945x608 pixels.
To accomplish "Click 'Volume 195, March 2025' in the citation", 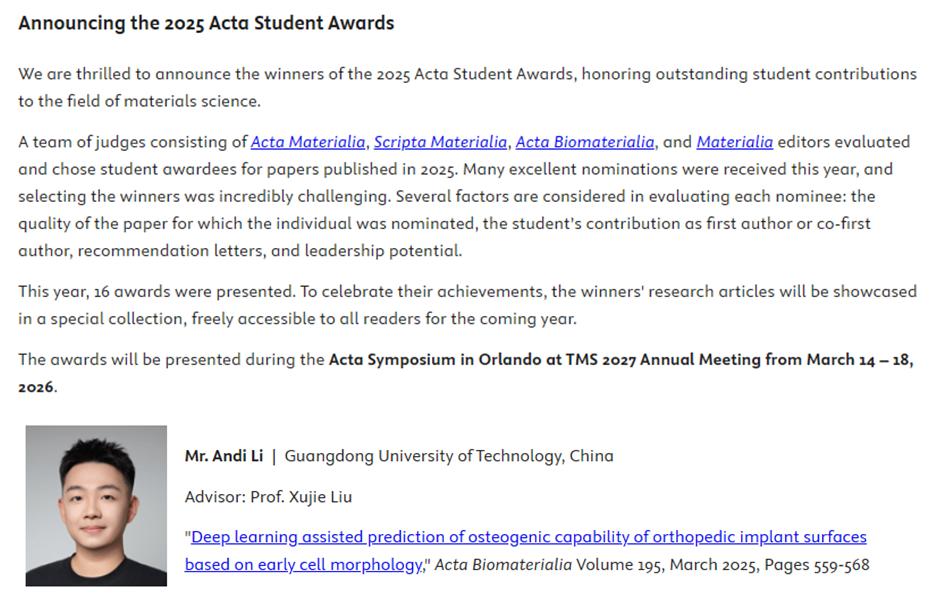I will pos(668,565).
